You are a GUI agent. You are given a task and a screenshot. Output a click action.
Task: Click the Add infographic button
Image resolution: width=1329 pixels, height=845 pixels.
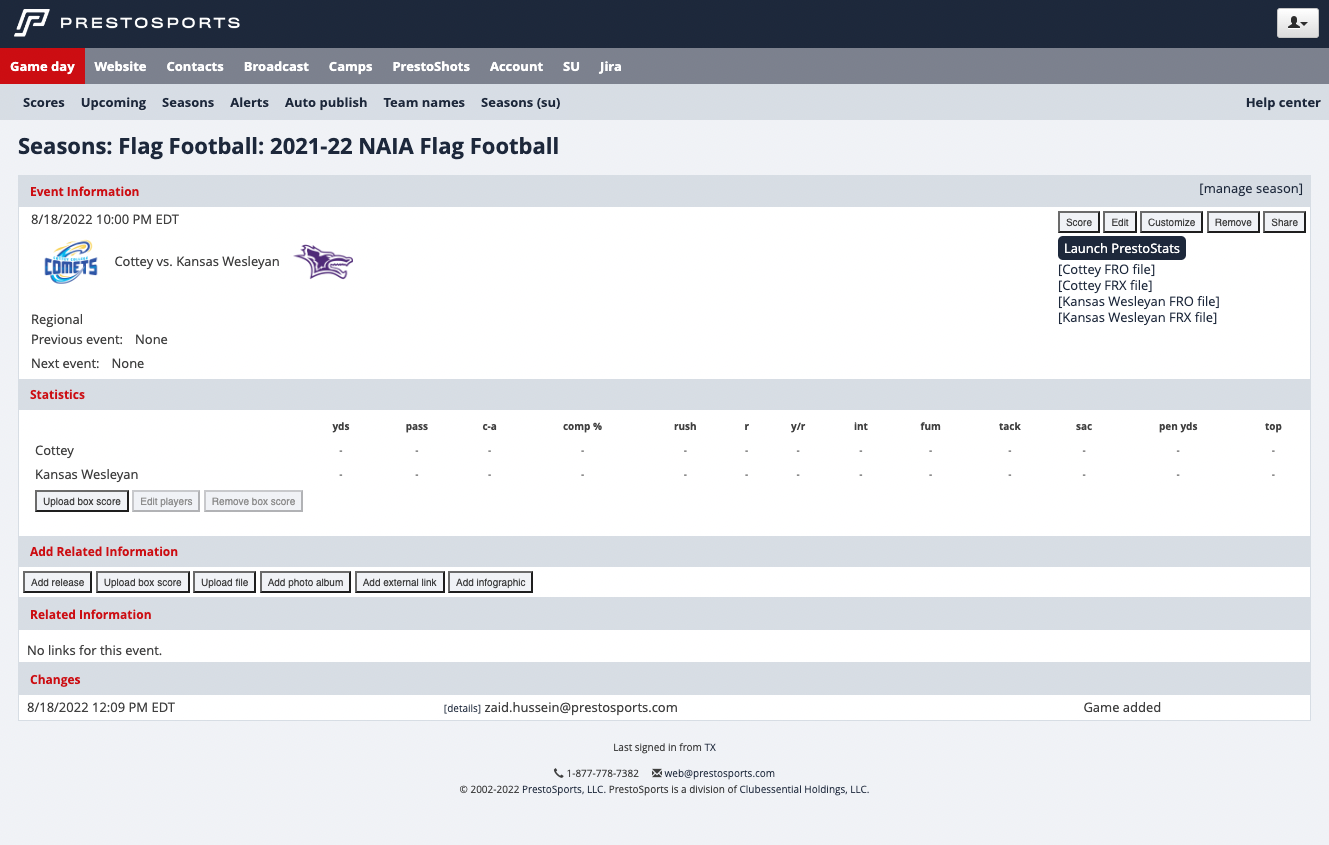pyautogui.click(x=491, y=582)
